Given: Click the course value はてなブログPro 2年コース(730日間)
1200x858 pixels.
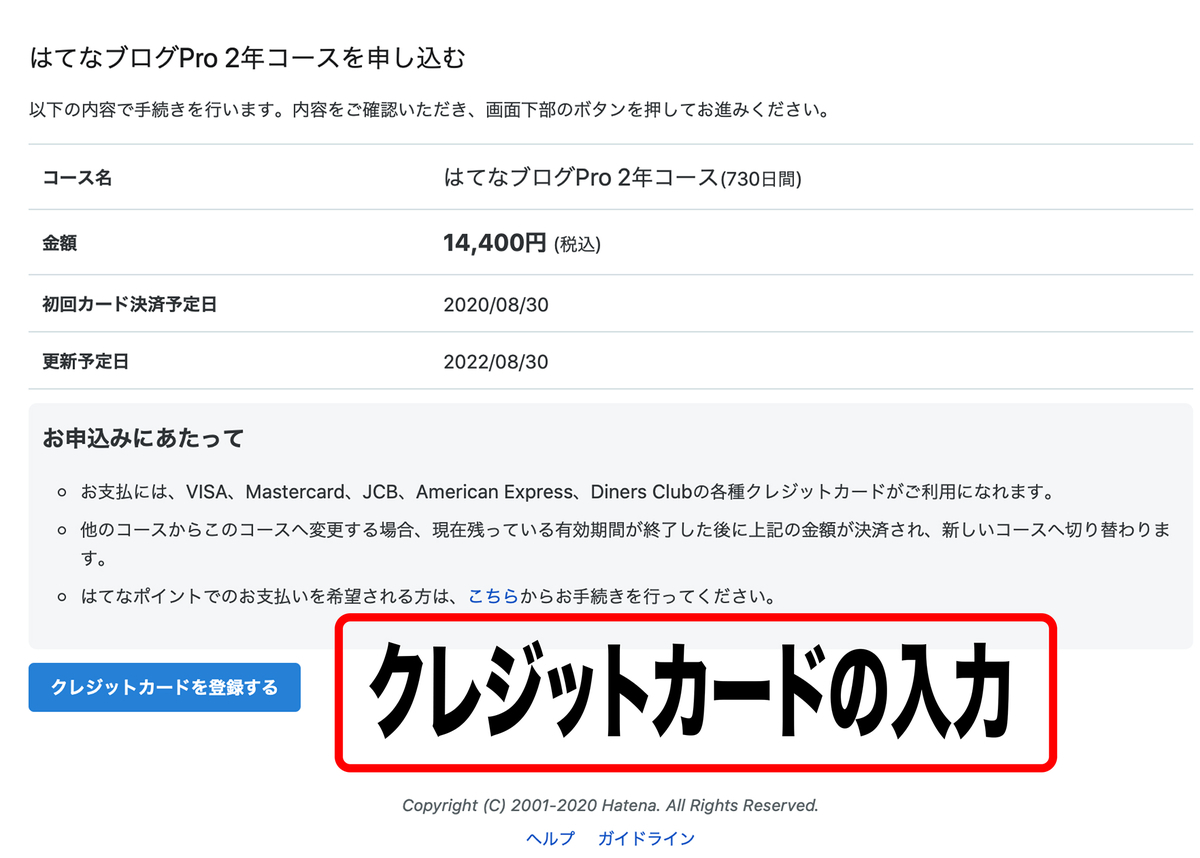Looking at the screenshot, I should (x=622, y=178).
